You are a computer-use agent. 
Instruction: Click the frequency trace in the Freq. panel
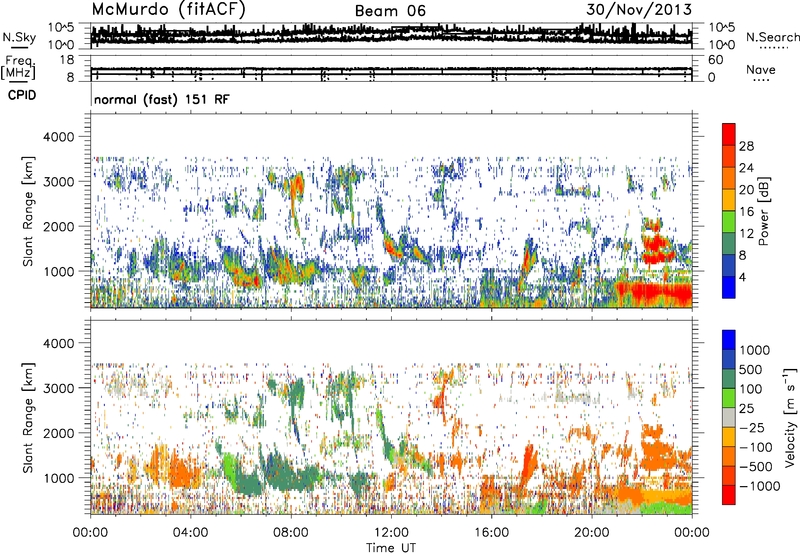[x=391, y=69]
